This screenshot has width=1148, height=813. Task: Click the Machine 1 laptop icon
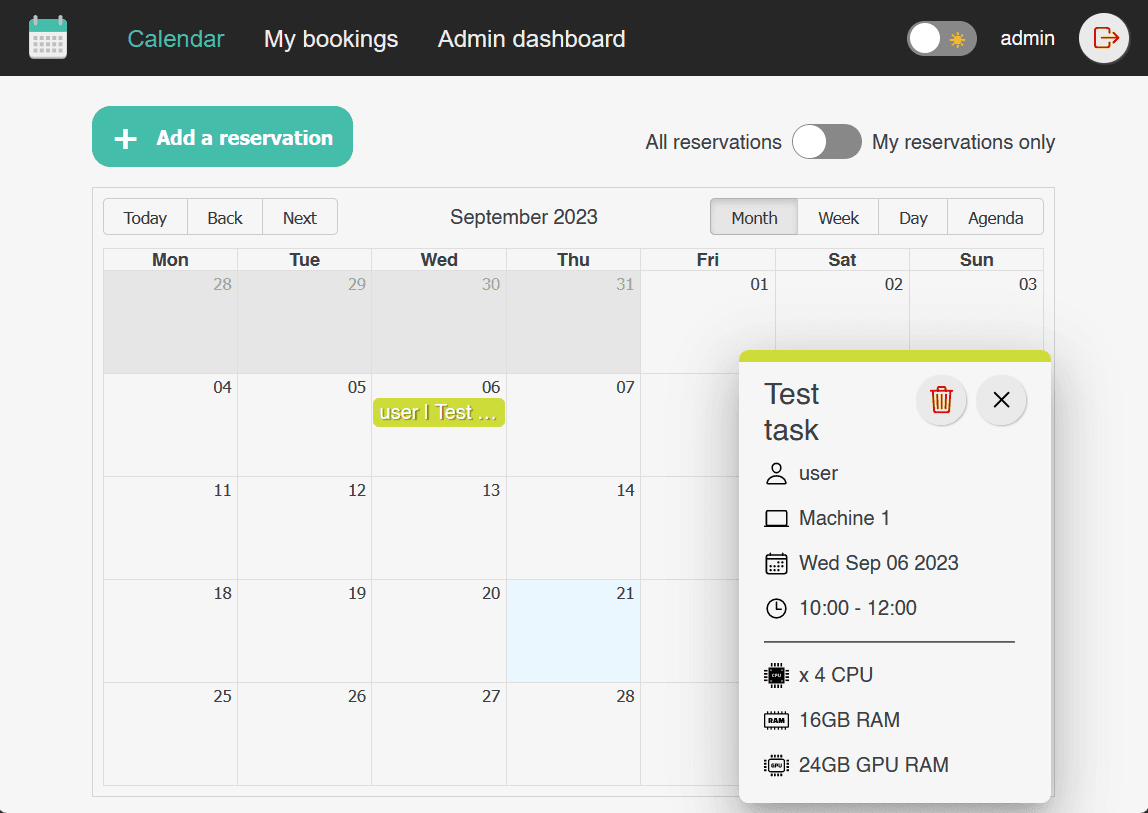[x=776, y=518]
